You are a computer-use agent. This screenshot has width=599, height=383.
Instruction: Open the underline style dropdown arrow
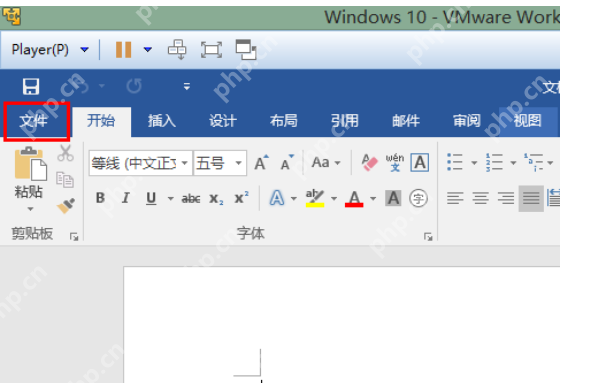tap(170, 199)
